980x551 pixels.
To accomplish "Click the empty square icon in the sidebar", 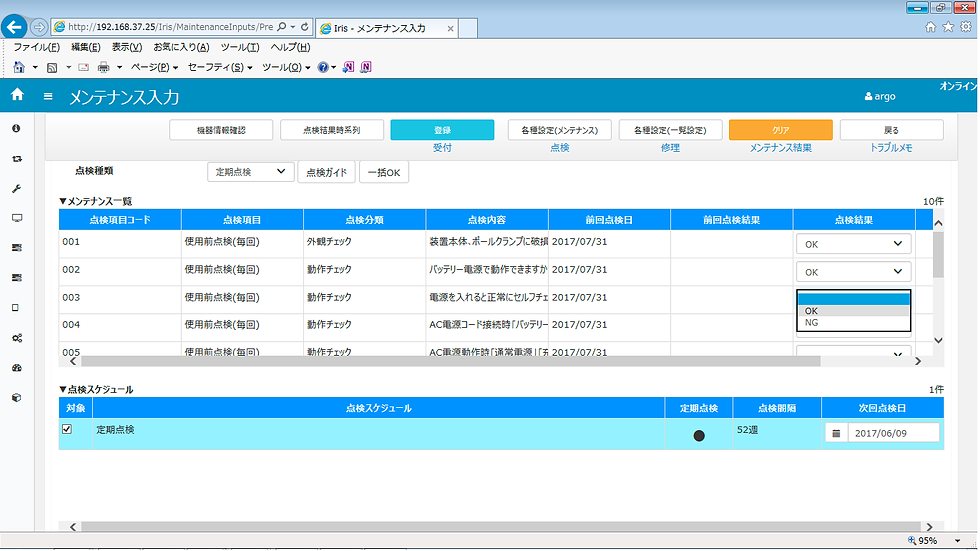I will pos(16,307).
